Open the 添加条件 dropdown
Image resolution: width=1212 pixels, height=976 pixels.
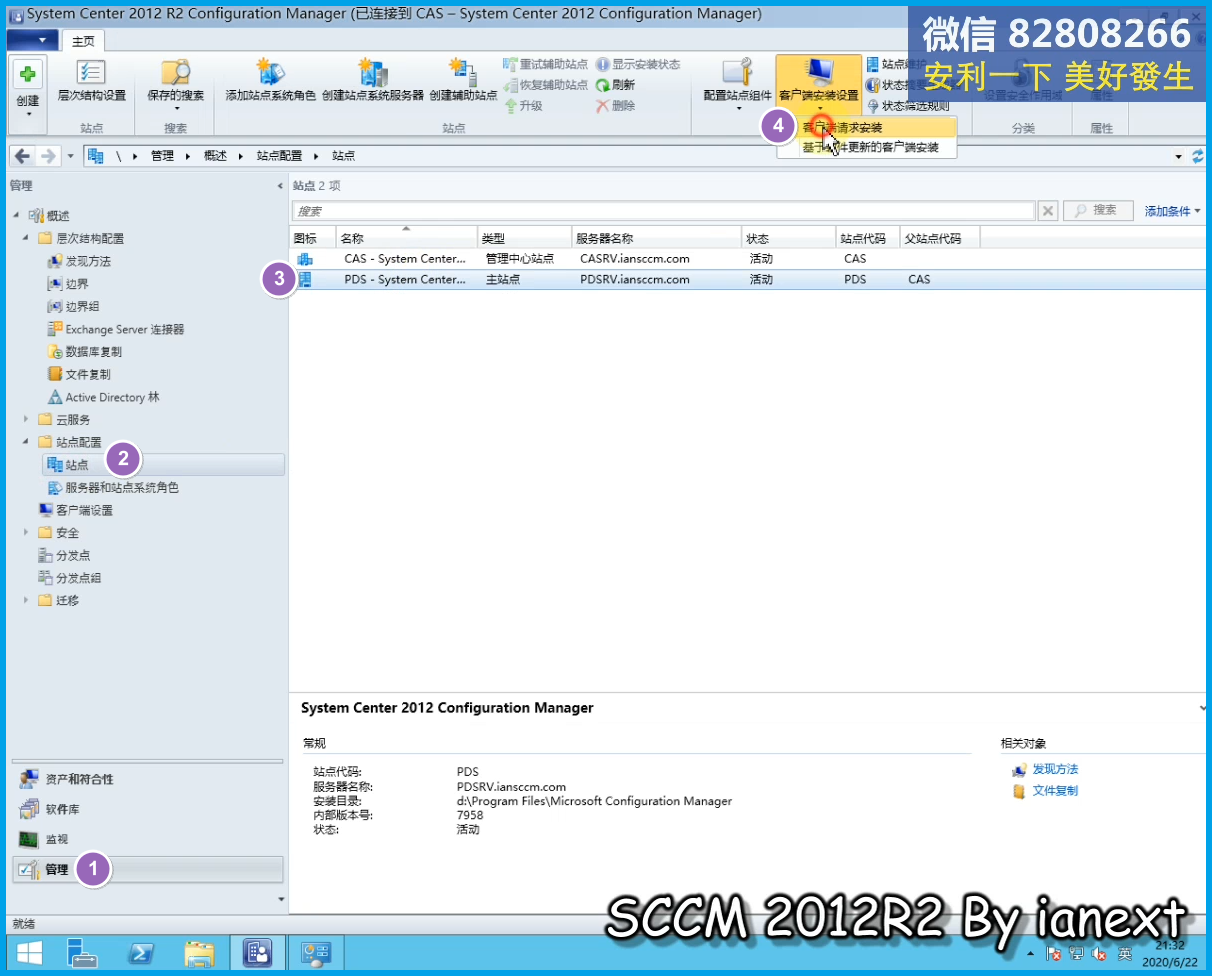point(1172,211)
